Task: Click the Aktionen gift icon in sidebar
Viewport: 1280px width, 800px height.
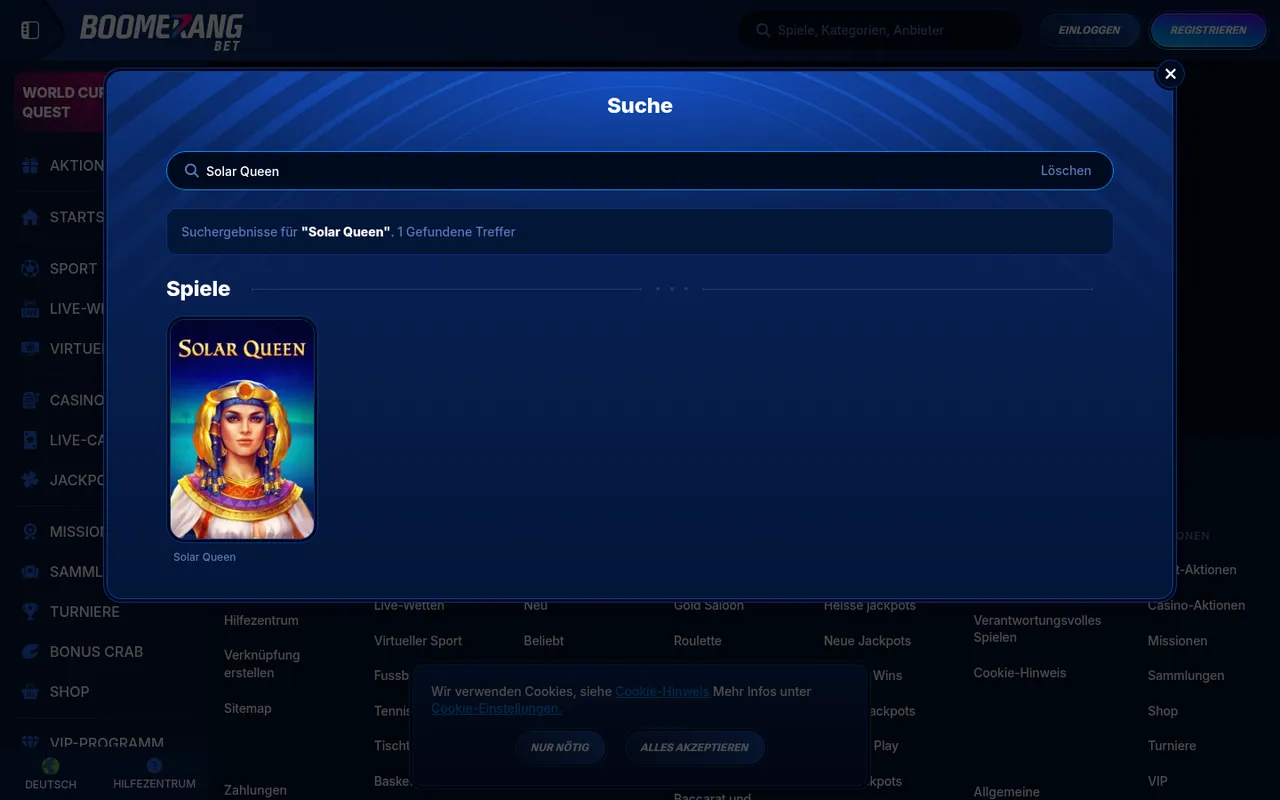Action: click(30, 166)
